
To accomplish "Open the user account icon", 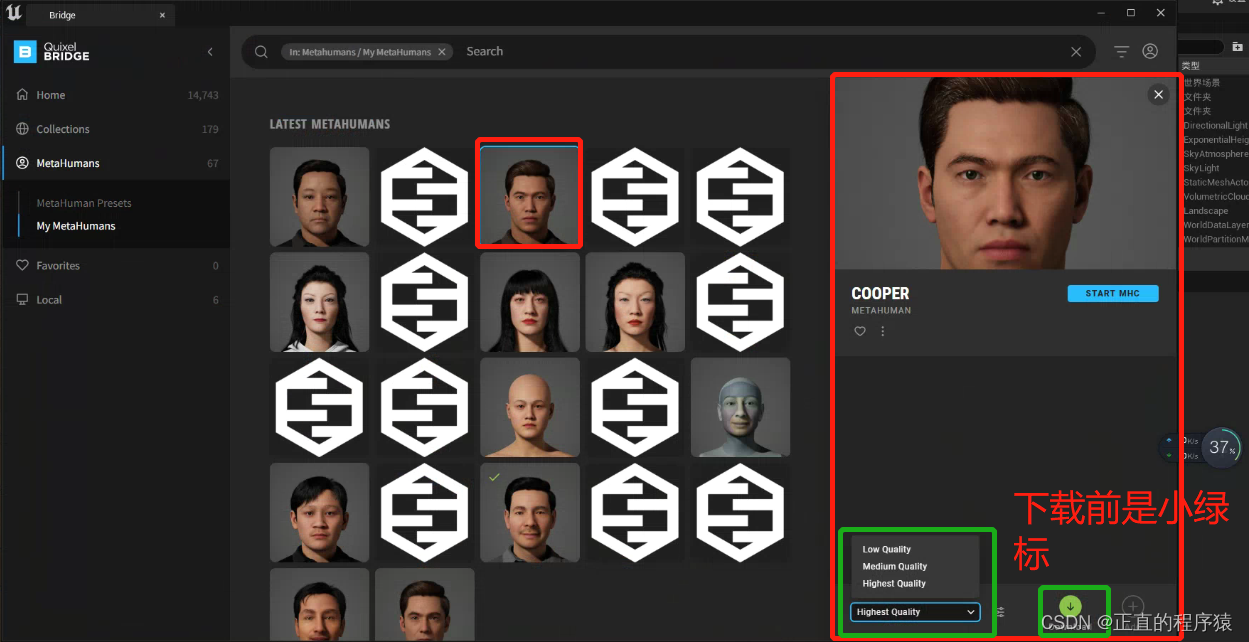I will (x=1150, y=51).
